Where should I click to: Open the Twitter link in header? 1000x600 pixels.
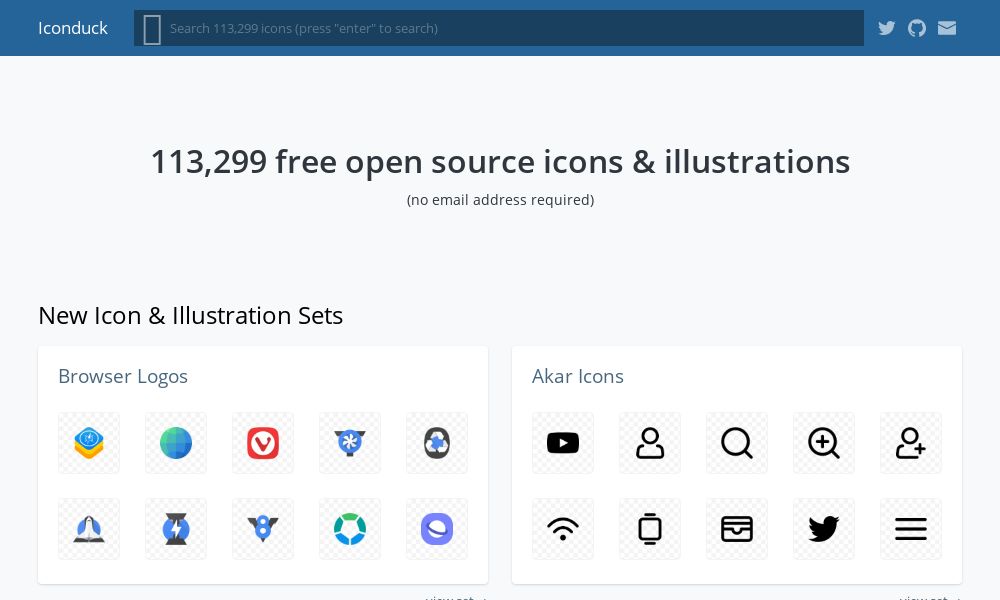886,28
